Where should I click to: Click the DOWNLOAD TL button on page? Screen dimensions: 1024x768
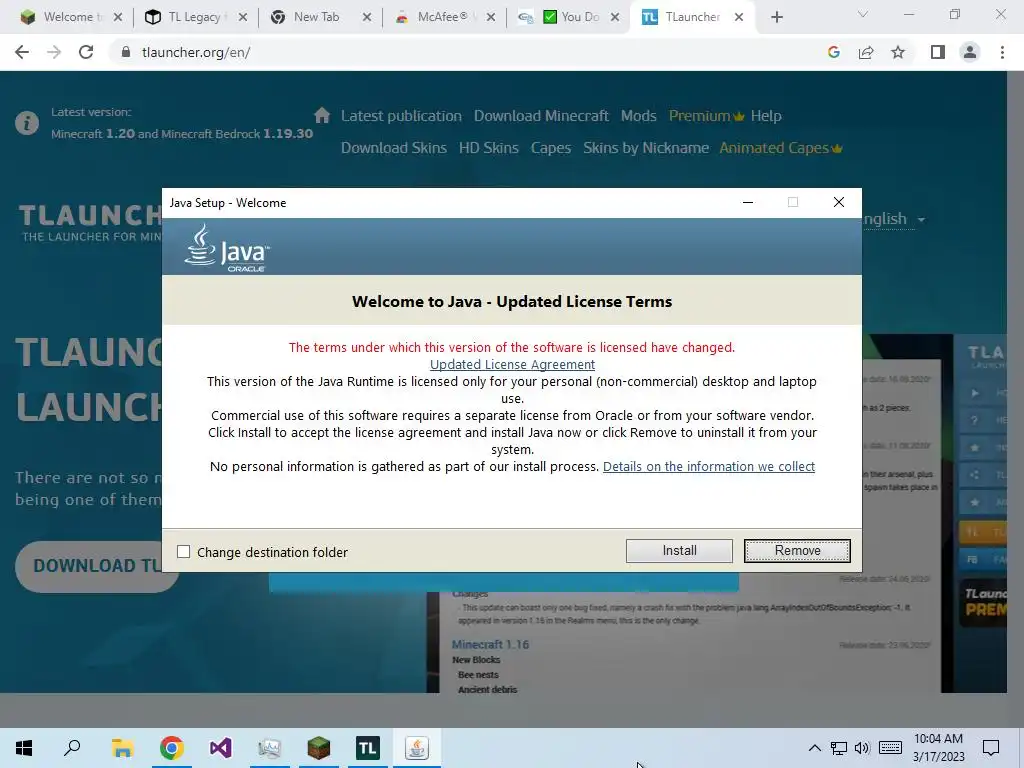pyautogui.click(x=97, y=566)
